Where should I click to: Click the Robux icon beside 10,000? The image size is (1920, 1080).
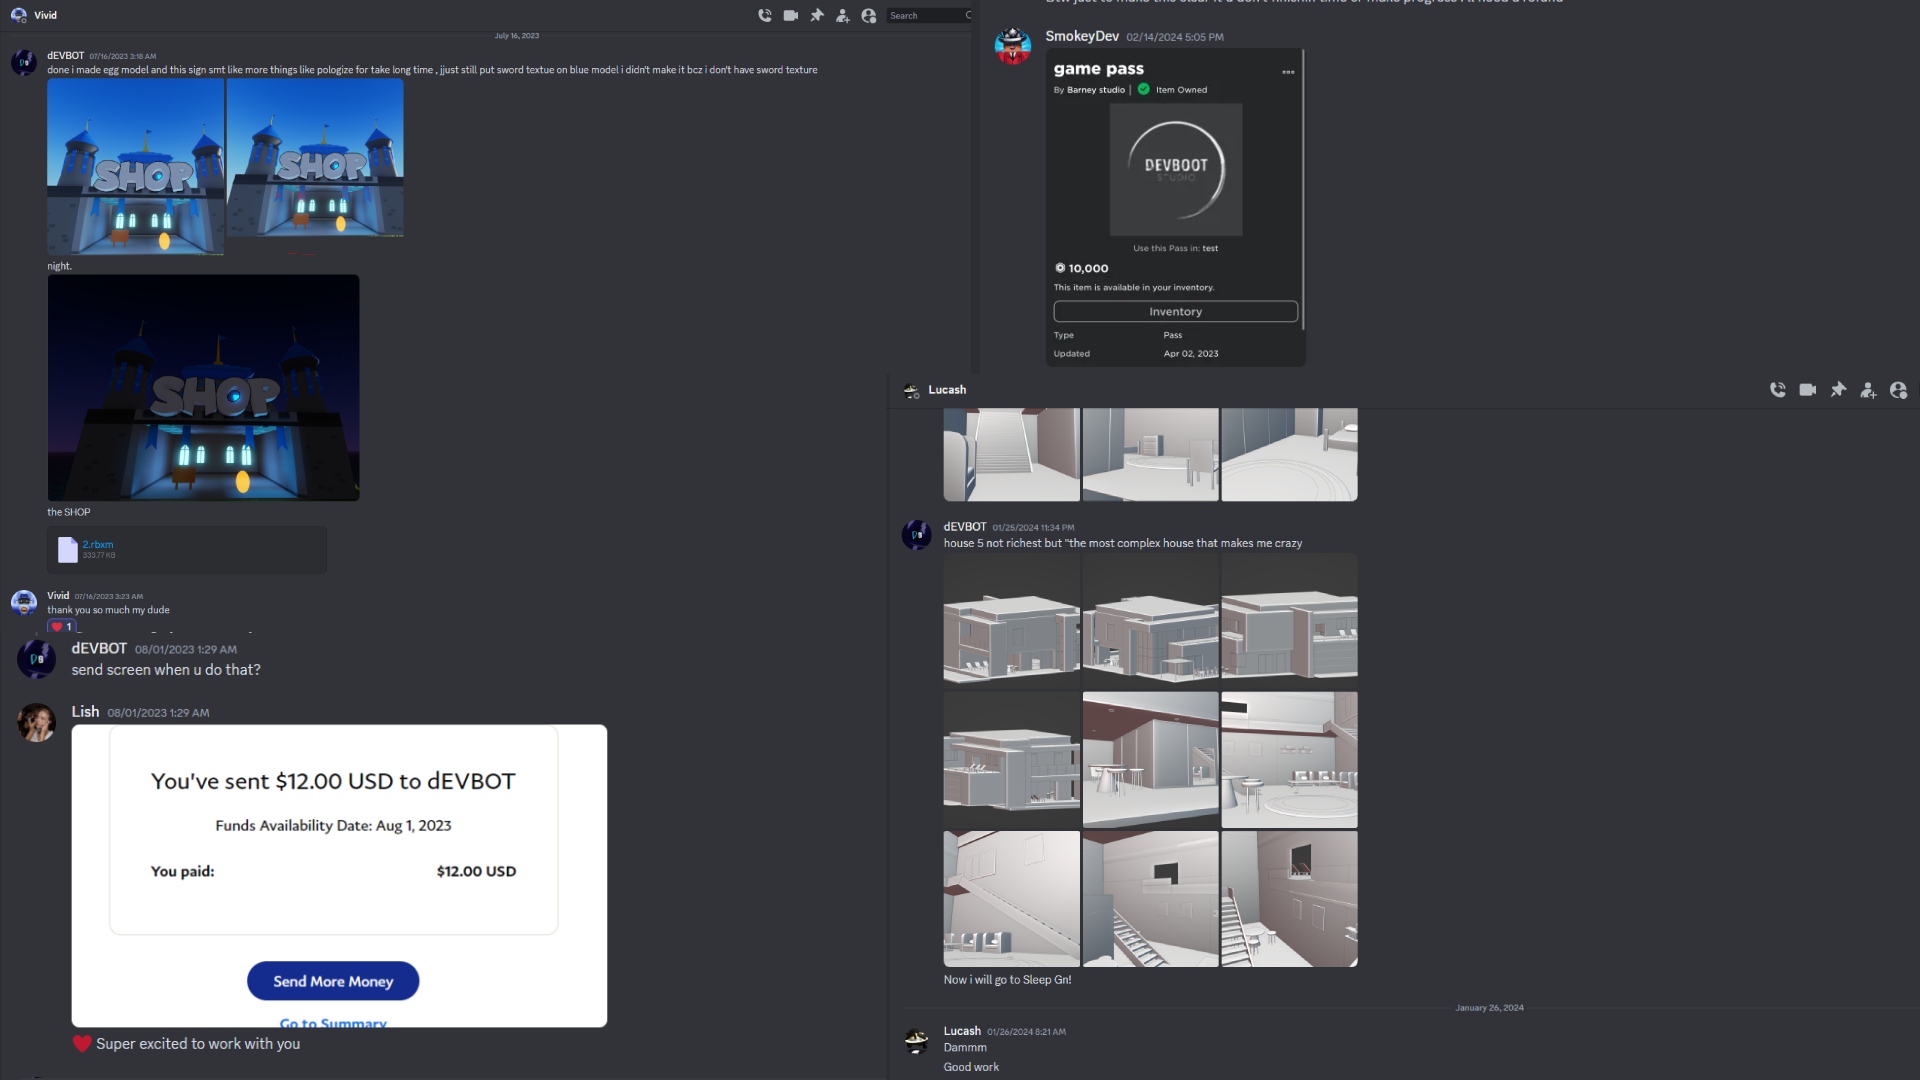click(1060, 268)
